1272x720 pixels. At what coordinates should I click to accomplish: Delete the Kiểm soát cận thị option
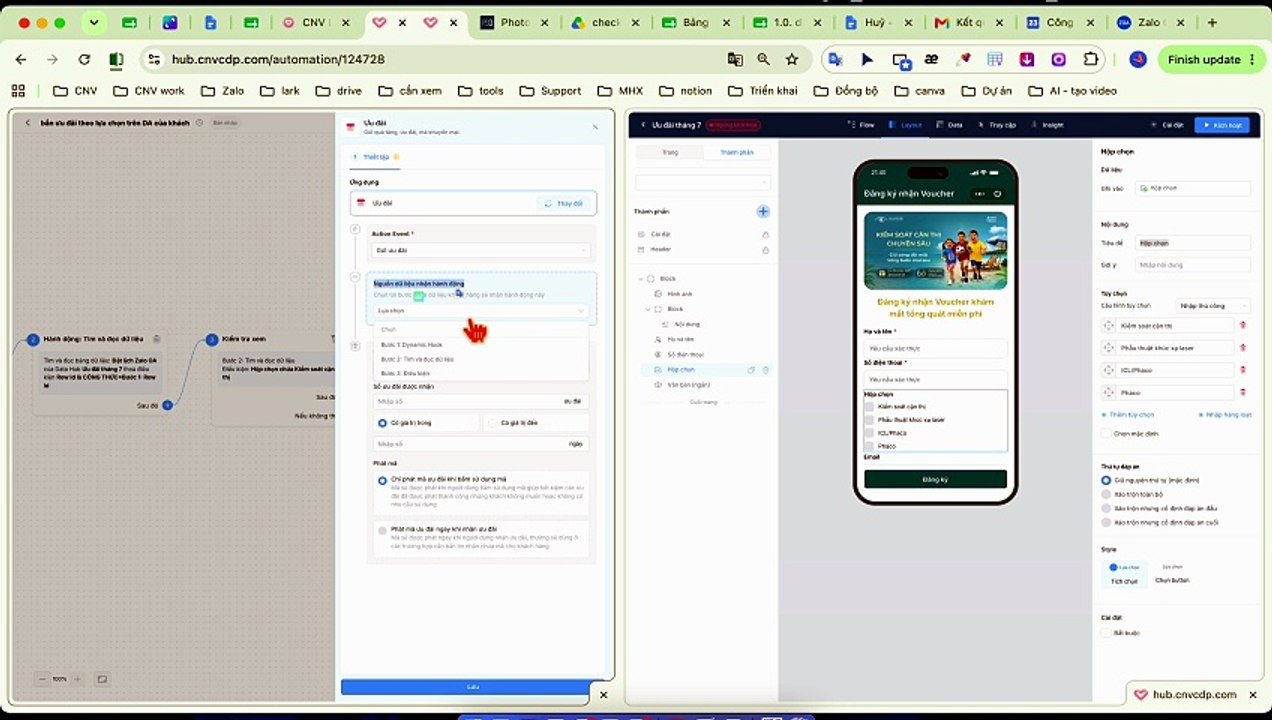click(x=1243, y=325)
